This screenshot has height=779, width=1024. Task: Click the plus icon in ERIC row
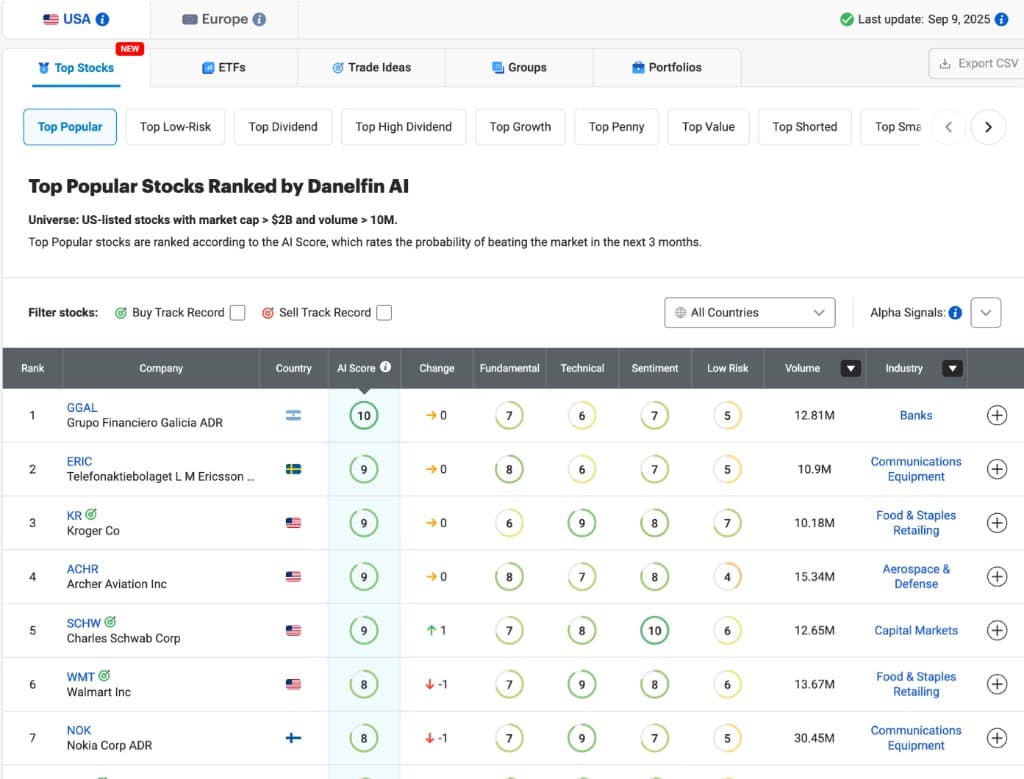pos(997,469)
